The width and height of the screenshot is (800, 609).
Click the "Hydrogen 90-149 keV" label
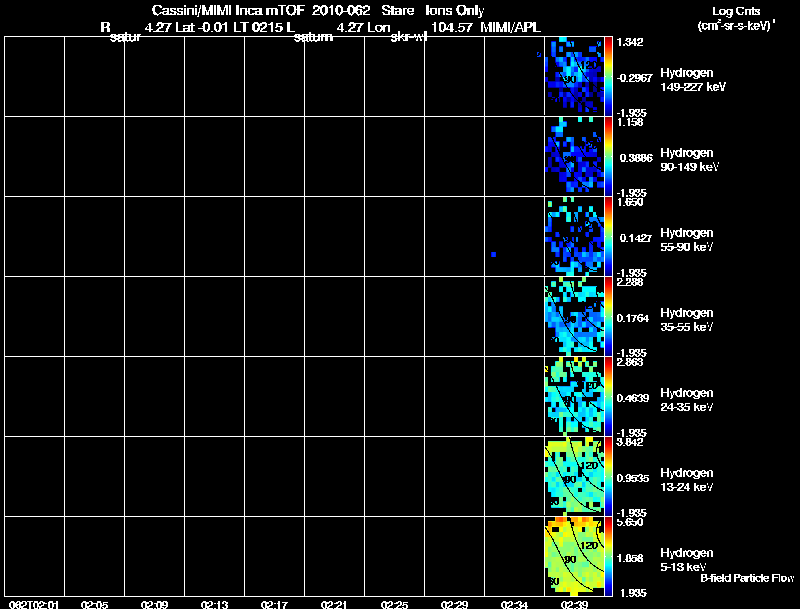(x=690, y=160)
